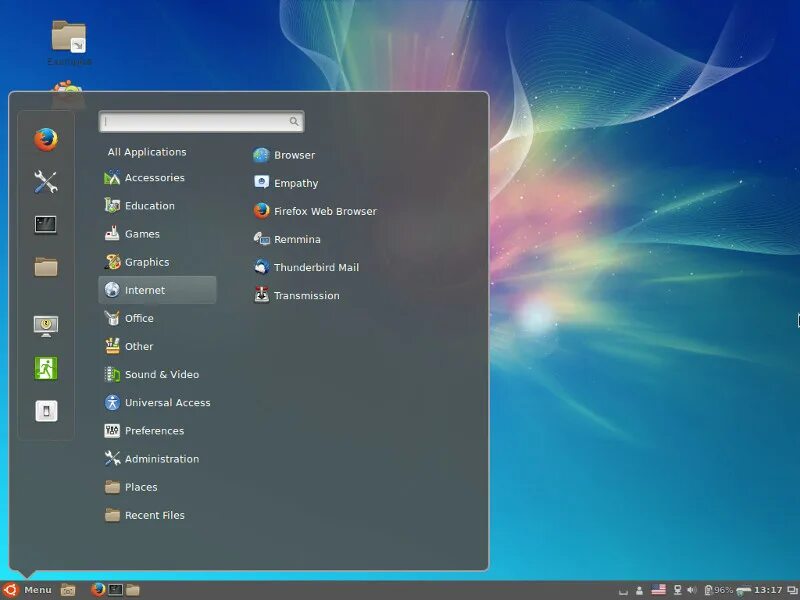Screen dimensions: 800x600
Task: Launch Thunderbird Mail
Action: [x=318, y=267]
